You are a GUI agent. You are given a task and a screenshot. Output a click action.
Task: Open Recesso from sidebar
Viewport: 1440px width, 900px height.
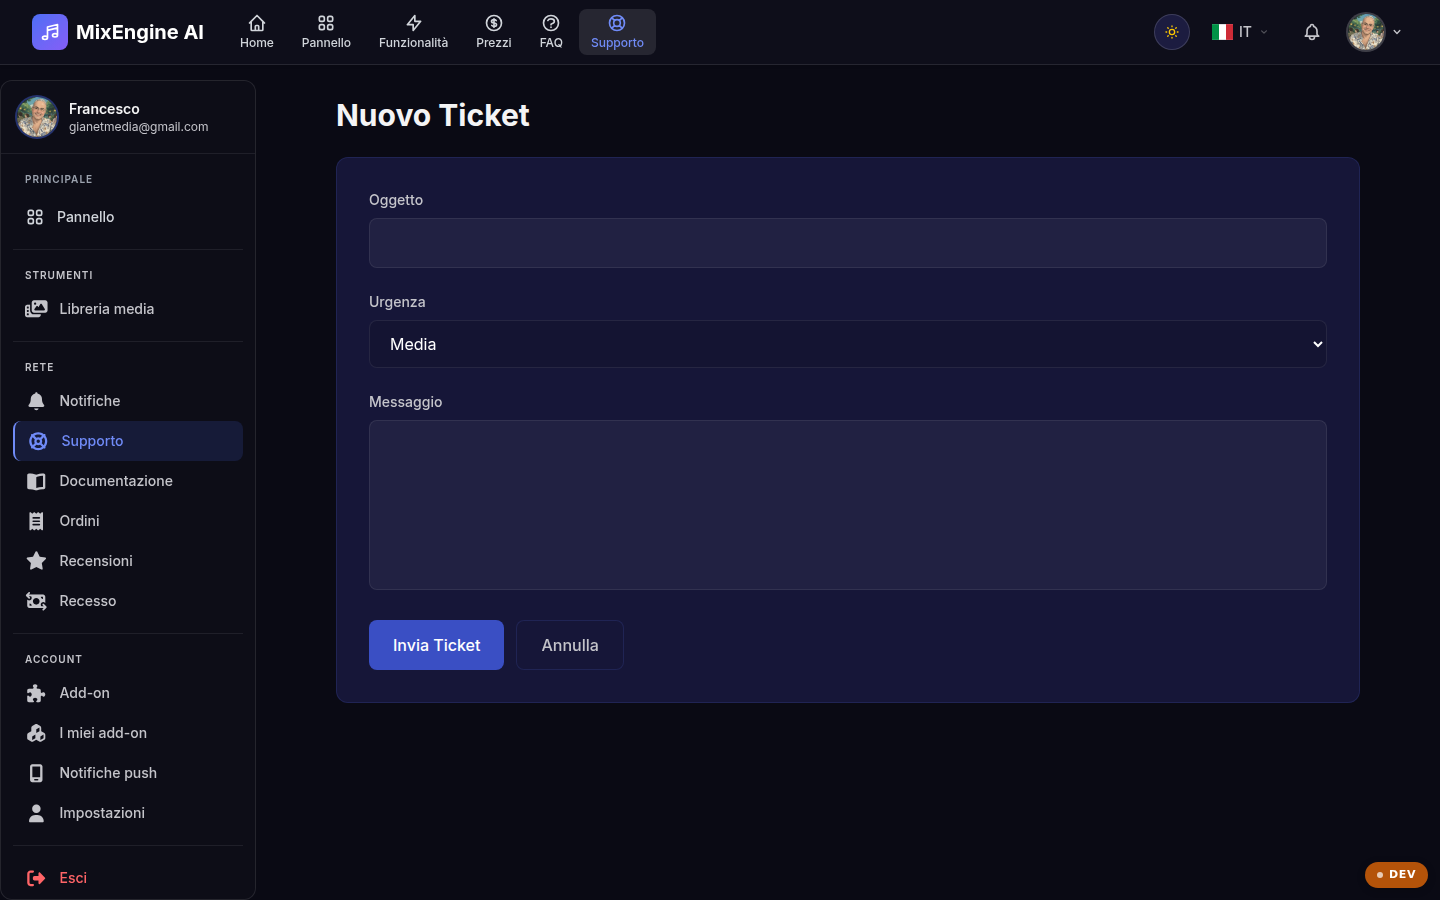pyautogui.click(x=128, y=601)
